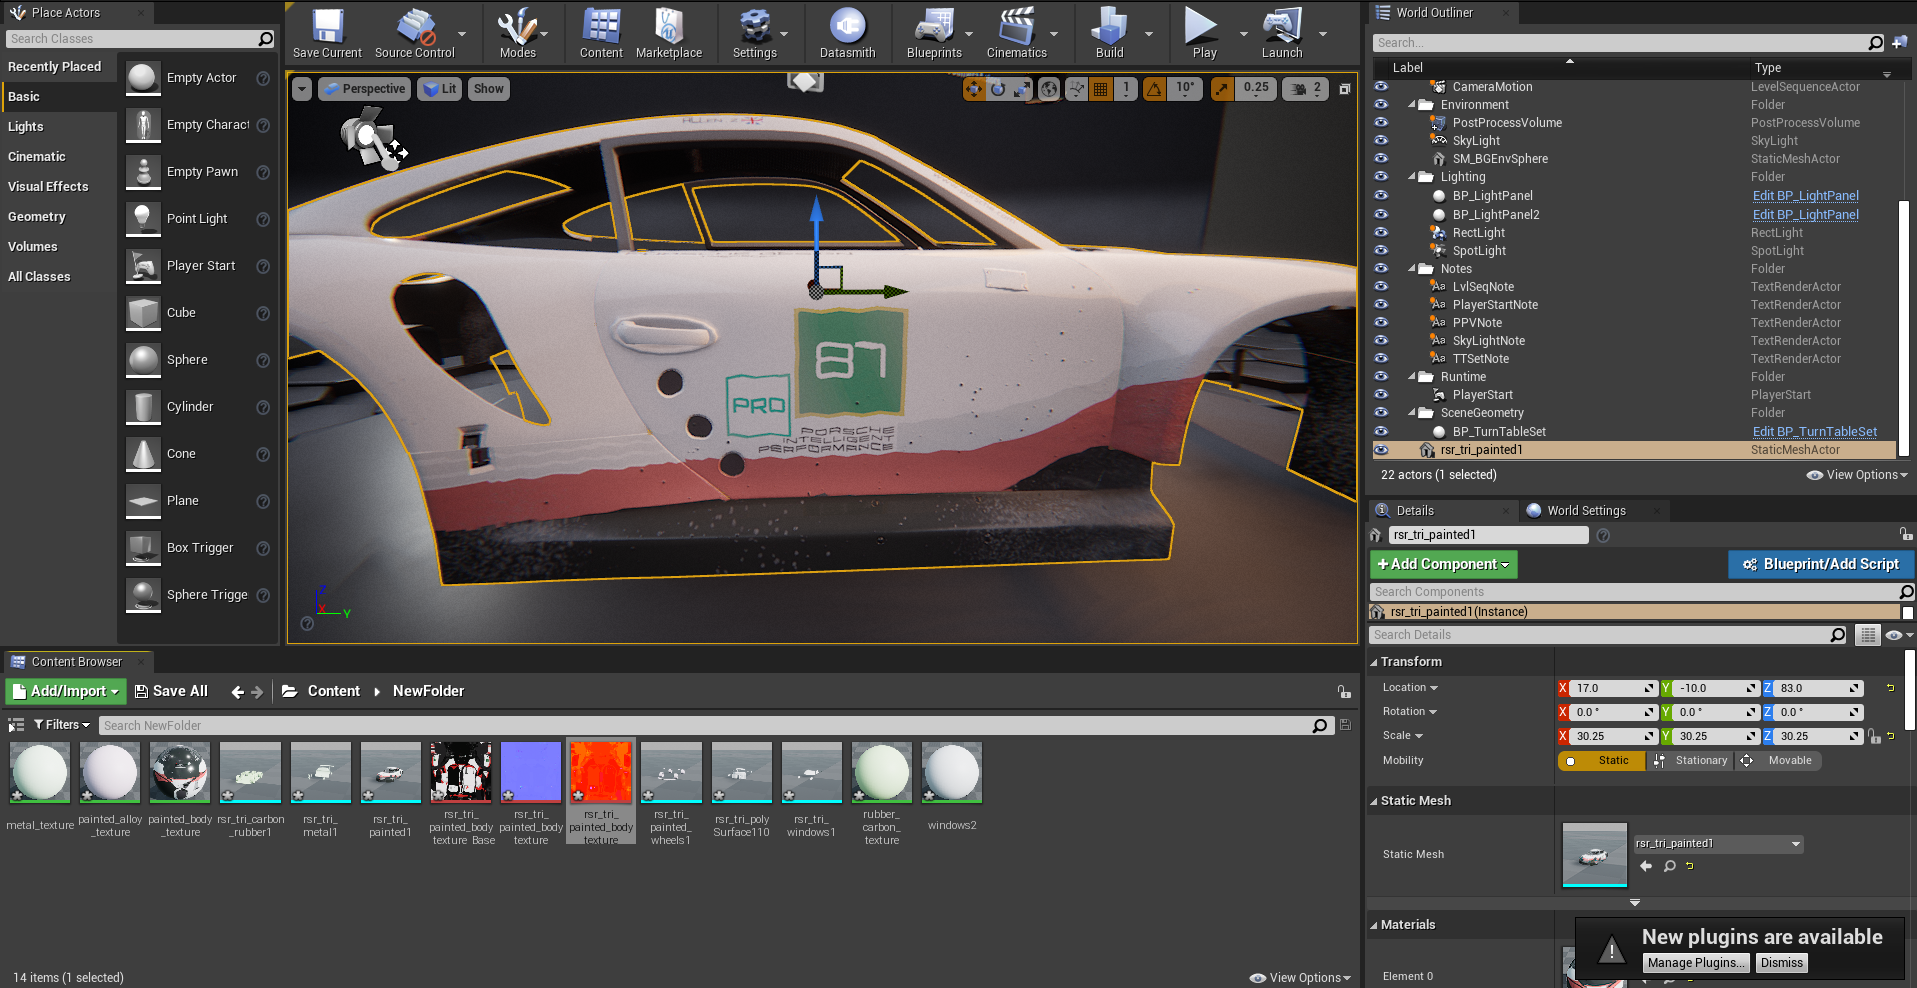Click the Launch toolbar icon

pos(1282,33)
